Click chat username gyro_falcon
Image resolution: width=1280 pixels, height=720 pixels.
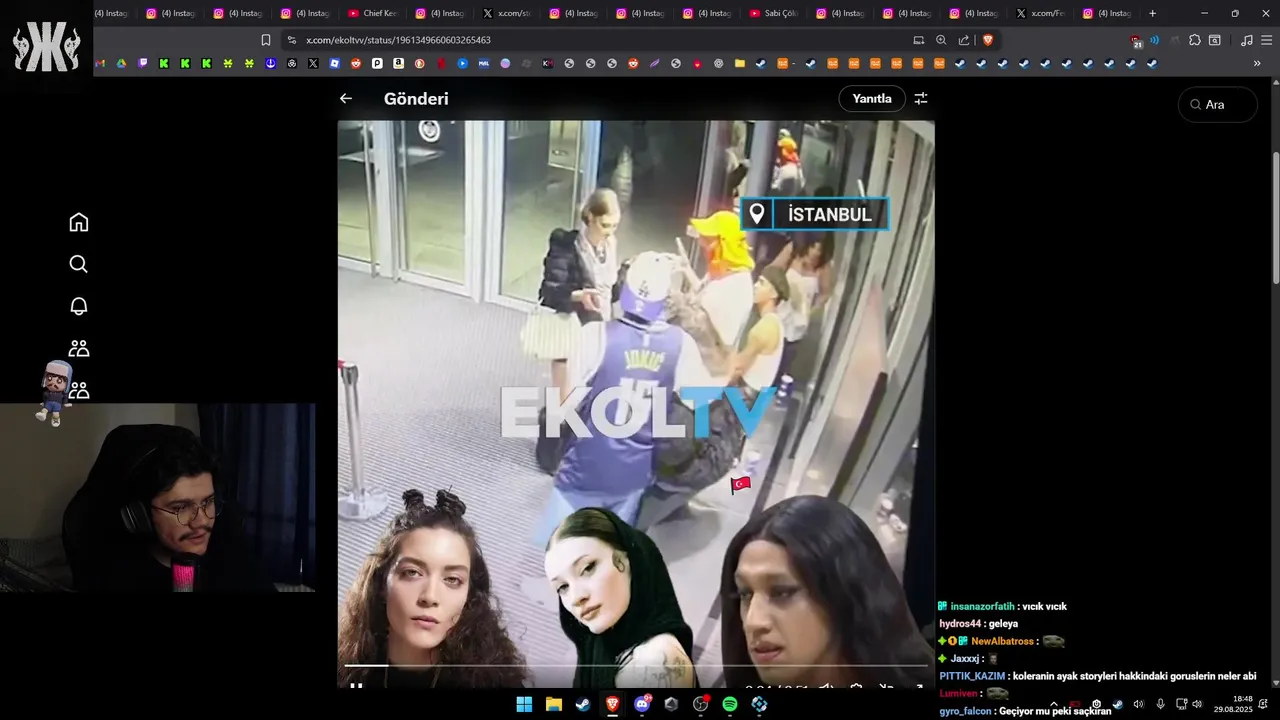tap(965, 711)
